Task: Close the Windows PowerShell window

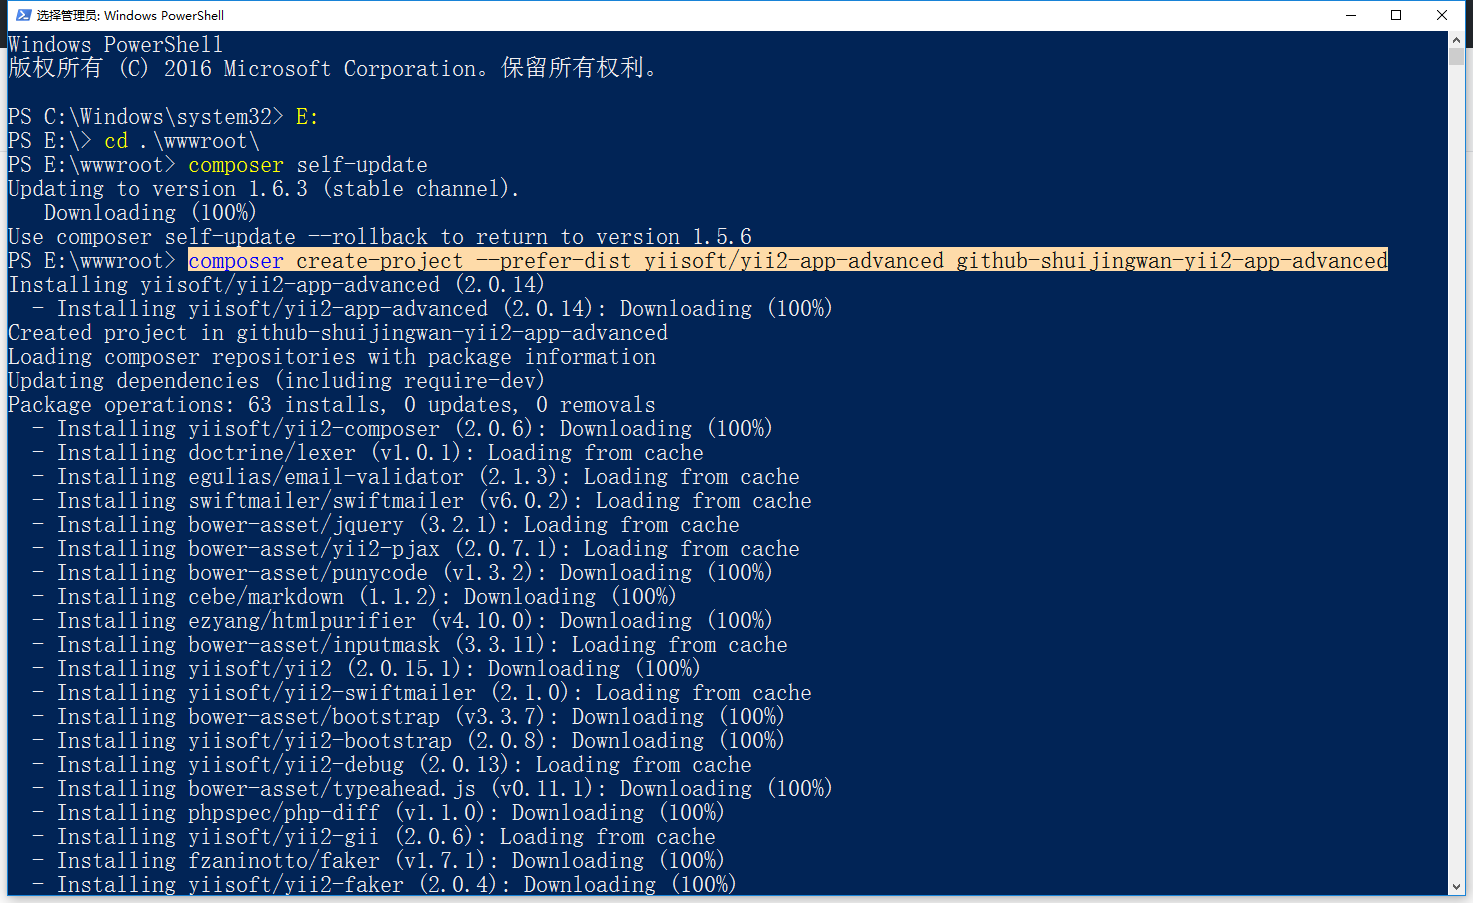Action: click(1442, 15)
